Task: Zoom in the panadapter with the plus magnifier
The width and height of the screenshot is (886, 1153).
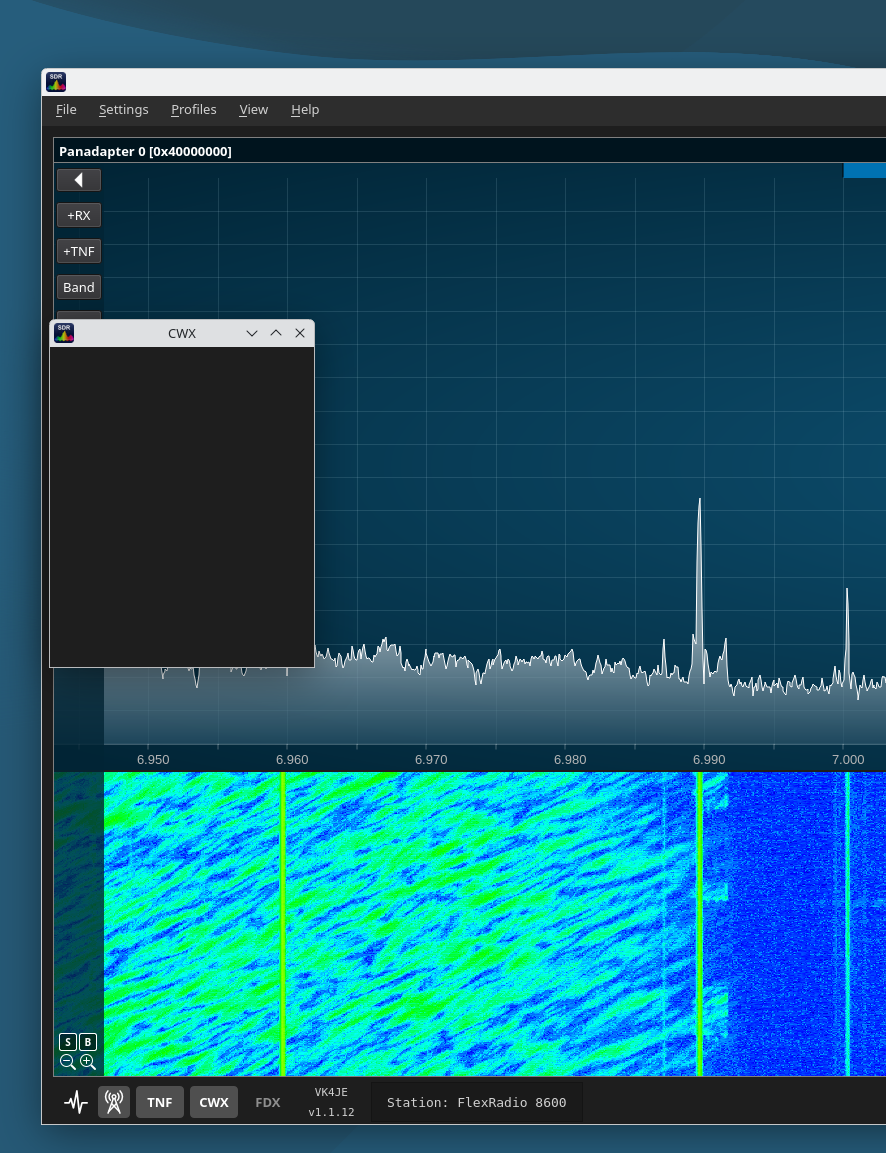Action: click(88, 1062)
